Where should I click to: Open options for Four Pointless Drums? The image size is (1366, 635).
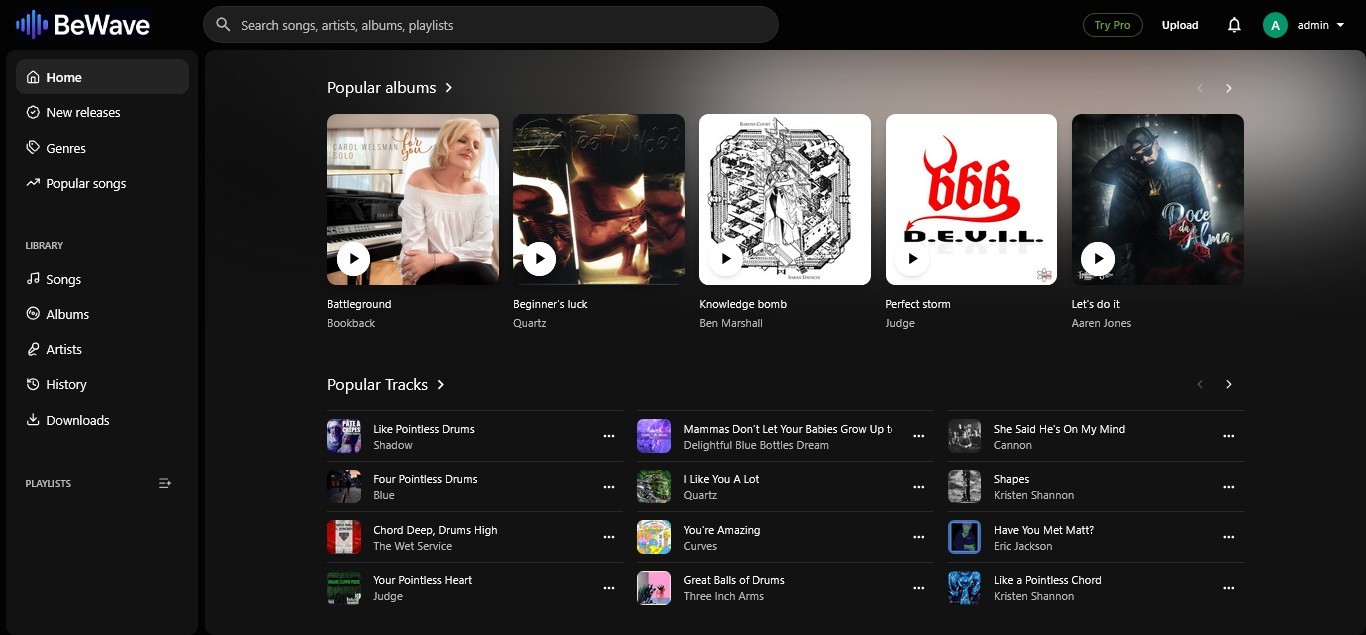point(609,487)
